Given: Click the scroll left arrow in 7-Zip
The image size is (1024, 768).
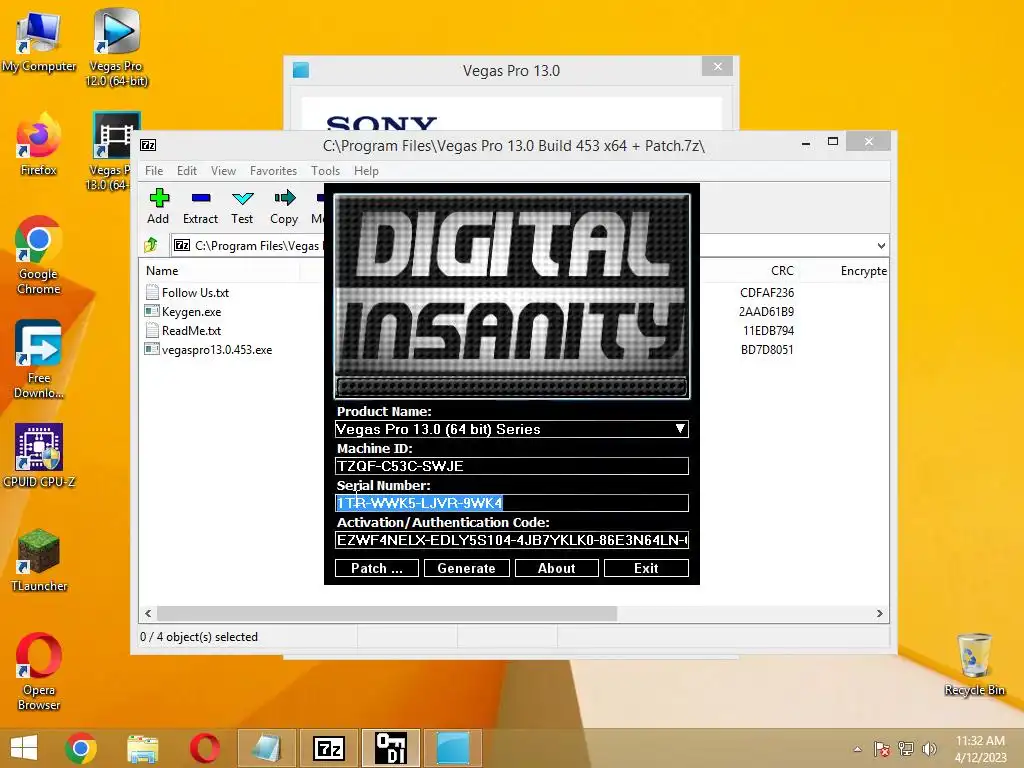Looking at the screenshot, I should (x=148, y=614).
